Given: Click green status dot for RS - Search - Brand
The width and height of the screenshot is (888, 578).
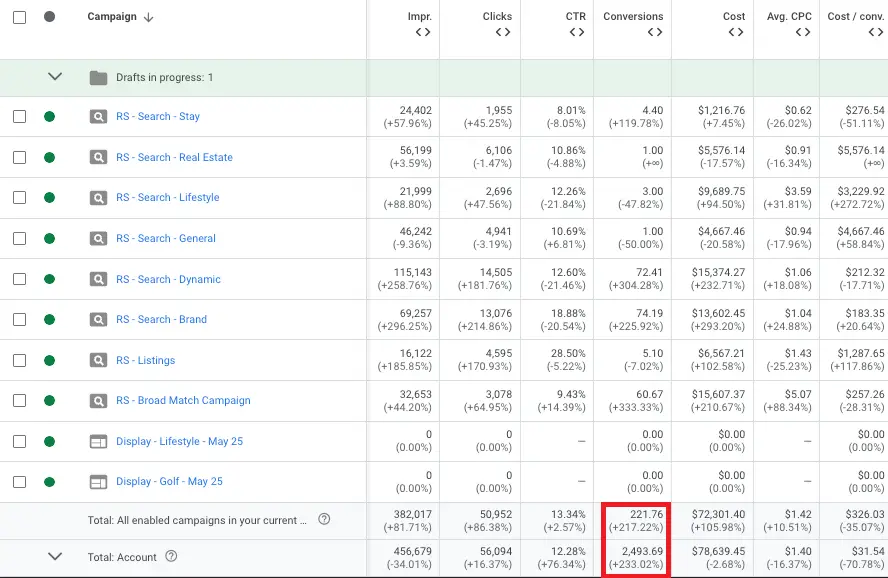Looking at the screenshot, I should click(x=49, y=319).
